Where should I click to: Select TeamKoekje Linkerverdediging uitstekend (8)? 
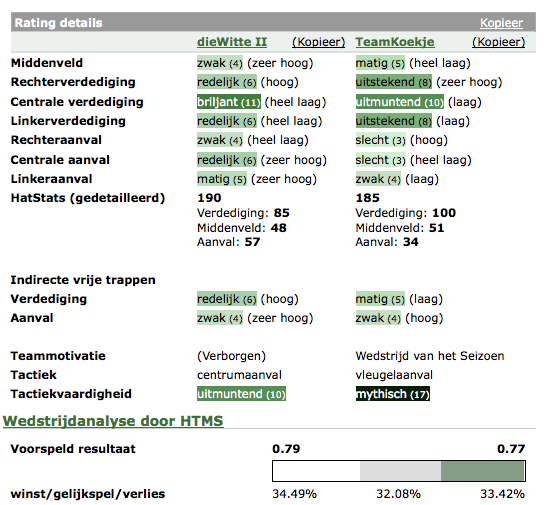click(394, 121)
